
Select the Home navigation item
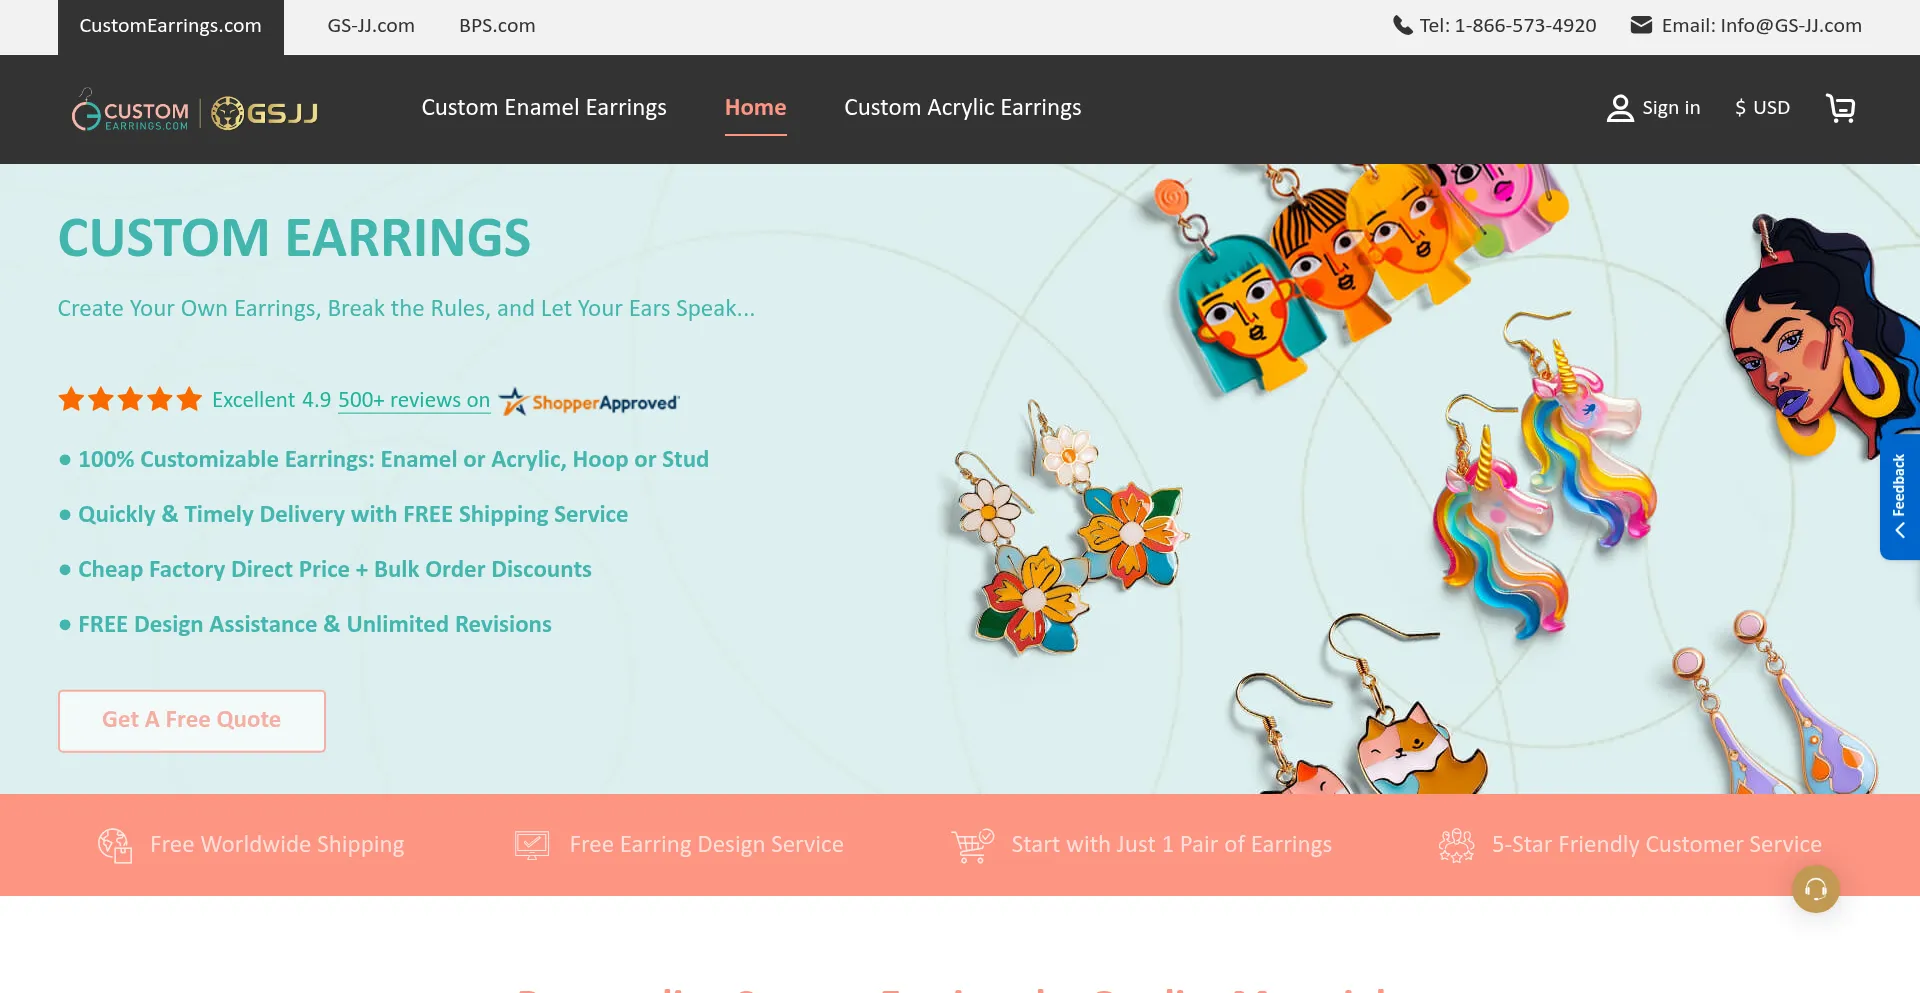[x=755, y=108]
